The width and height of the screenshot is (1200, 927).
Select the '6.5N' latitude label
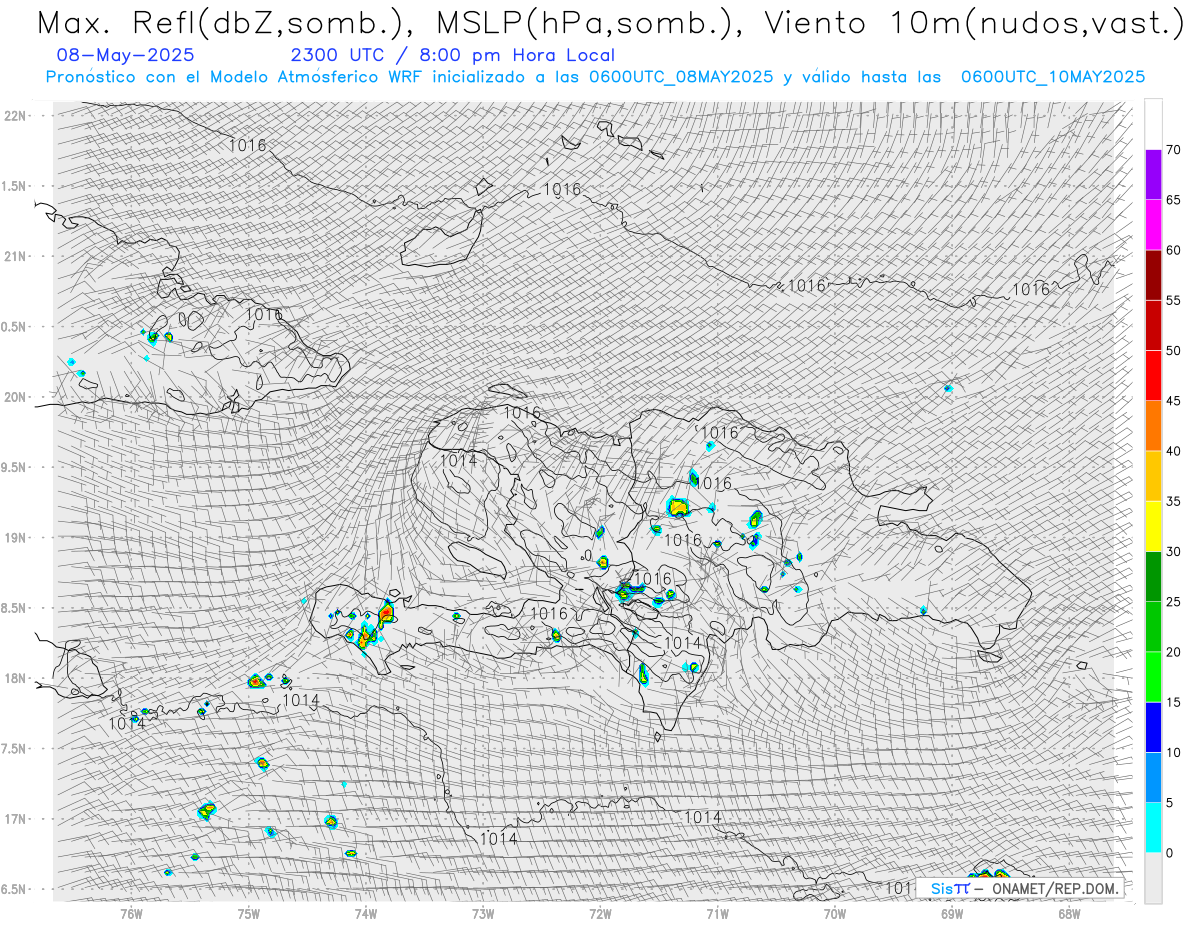point(15,889)
